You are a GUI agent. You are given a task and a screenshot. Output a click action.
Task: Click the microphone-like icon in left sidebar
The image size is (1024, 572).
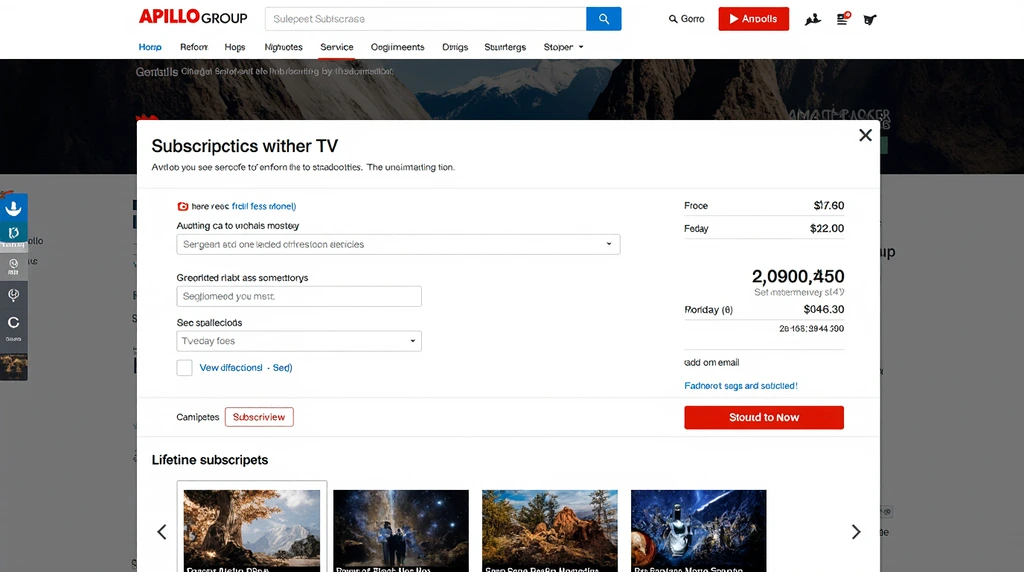pos(13,295)
